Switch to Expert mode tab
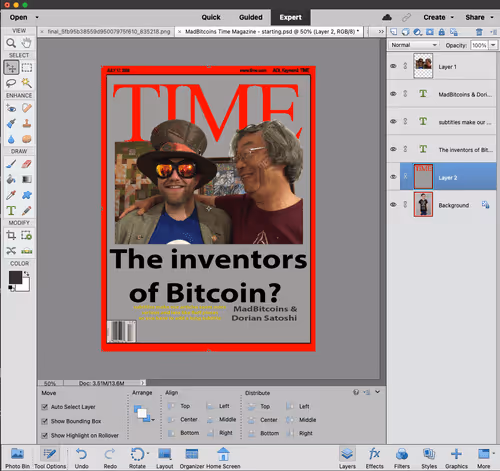This screenshot has height=471, width=500. (290, 17)
